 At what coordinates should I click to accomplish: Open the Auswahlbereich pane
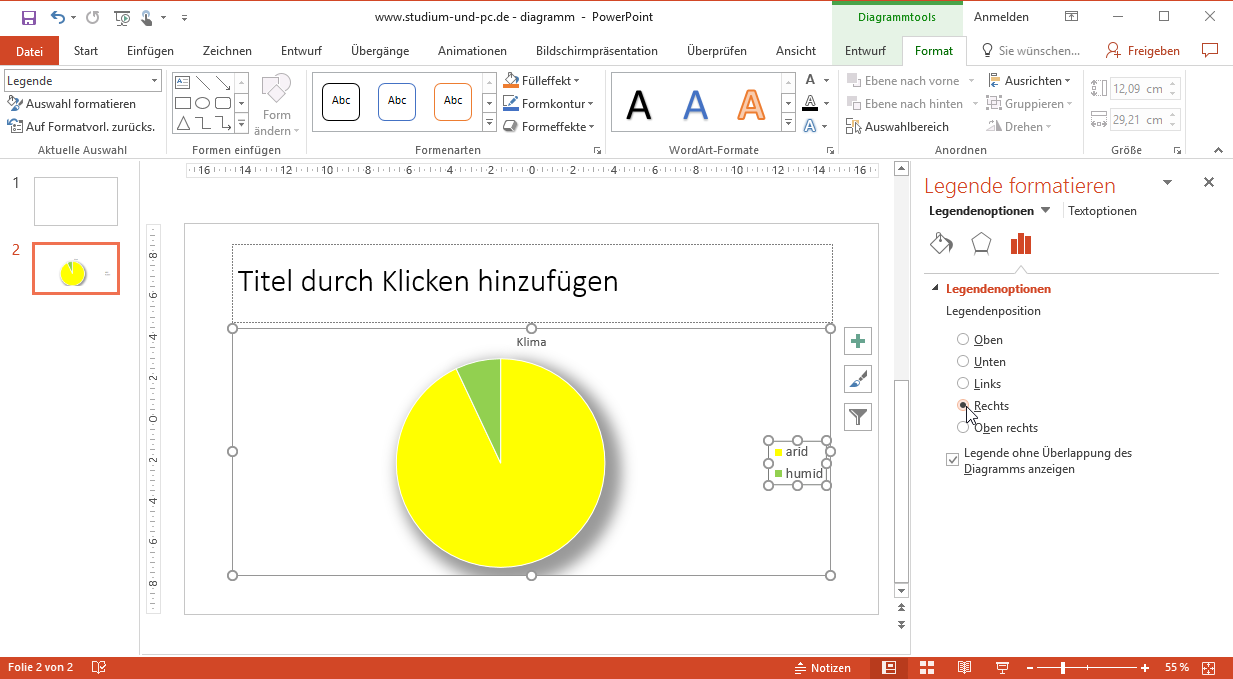(897, 127)
